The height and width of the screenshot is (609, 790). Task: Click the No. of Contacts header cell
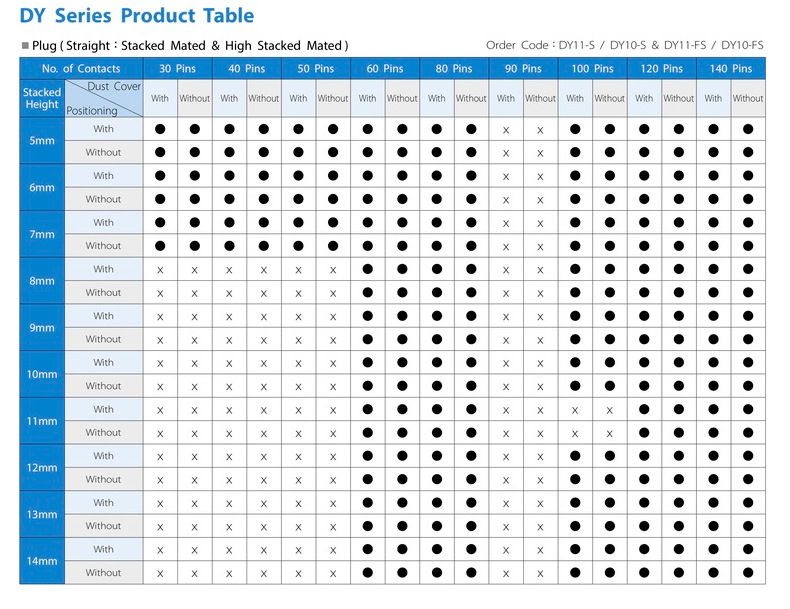[81, 69]
